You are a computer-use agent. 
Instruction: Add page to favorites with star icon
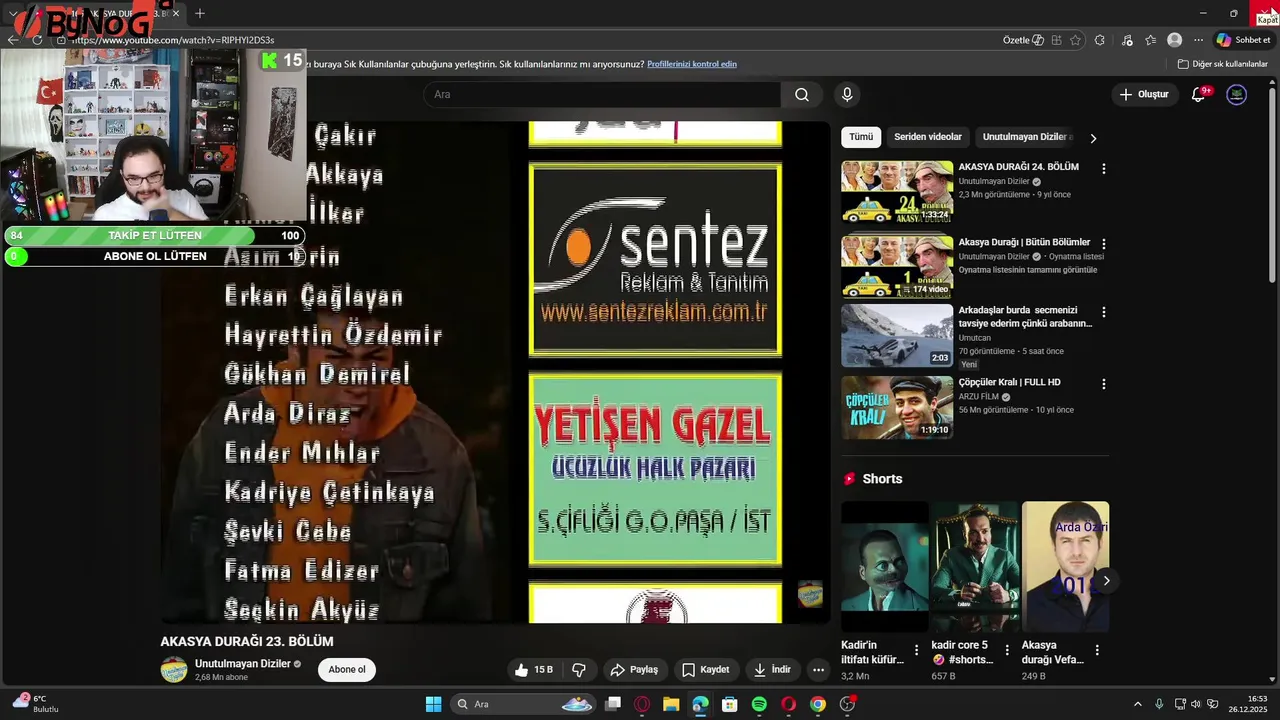click(x=1076, y=40)
